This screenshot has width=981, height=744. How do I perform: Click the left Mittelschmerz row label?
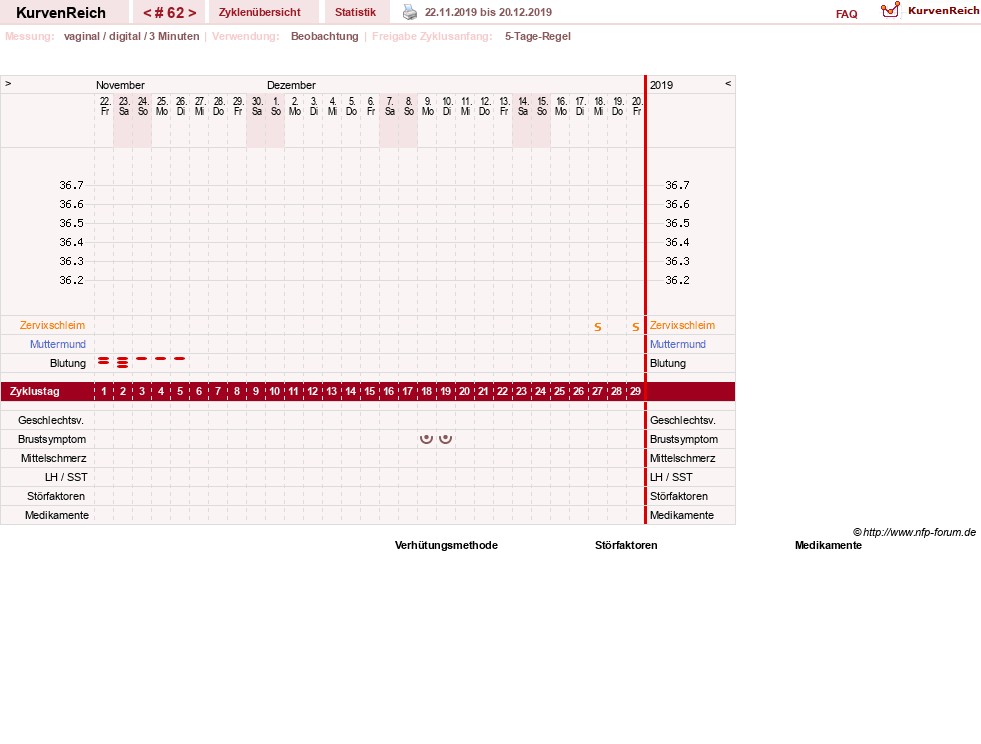point(53,458)
